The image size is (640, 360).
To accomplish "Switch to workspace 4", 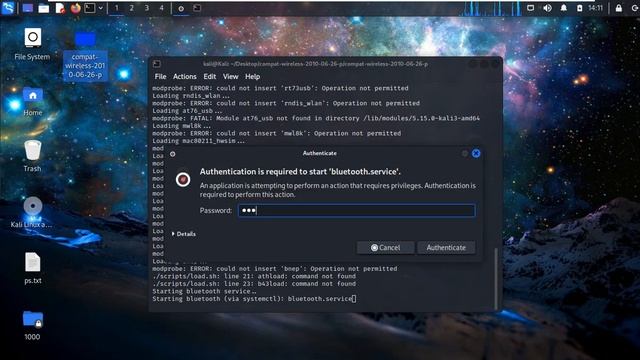I will tap(162, 8).
